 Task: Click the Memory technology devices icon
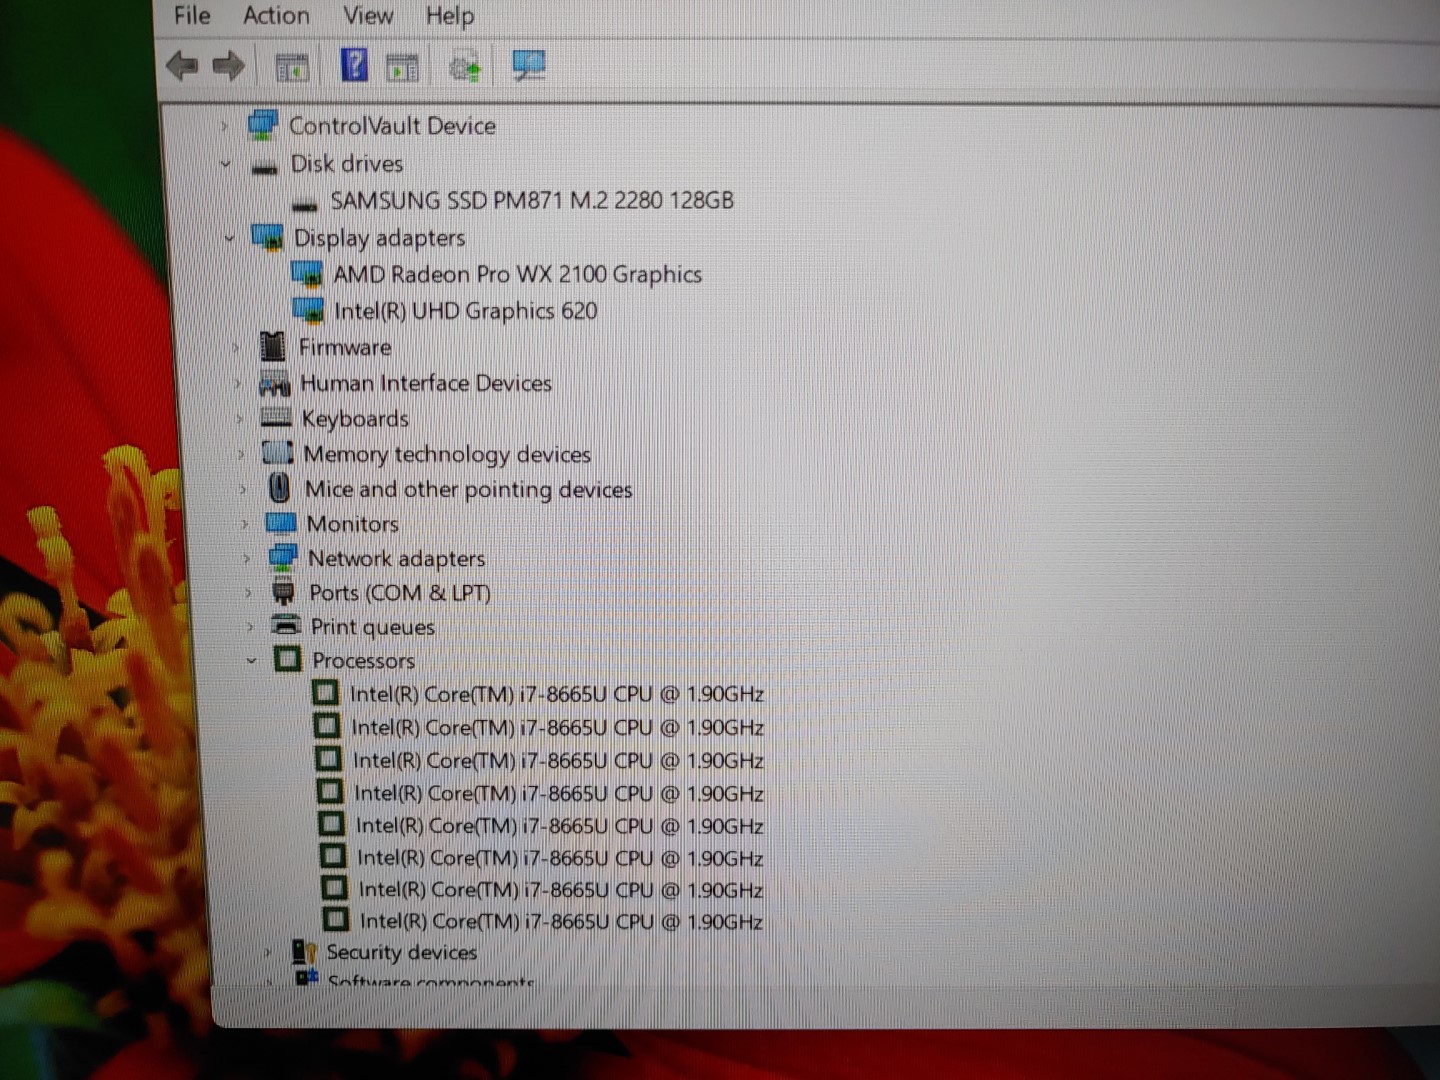point(277,453)
